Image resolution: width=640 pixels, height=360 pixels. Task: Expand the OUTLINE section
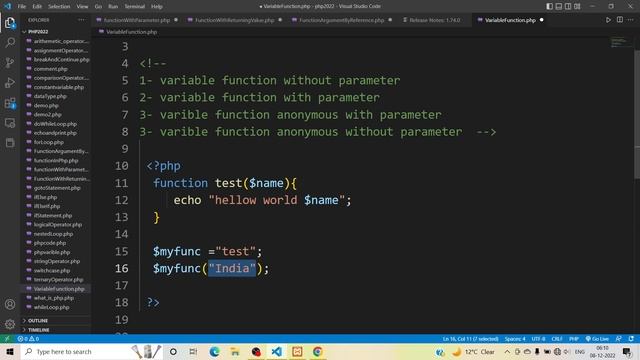[38, 321]
